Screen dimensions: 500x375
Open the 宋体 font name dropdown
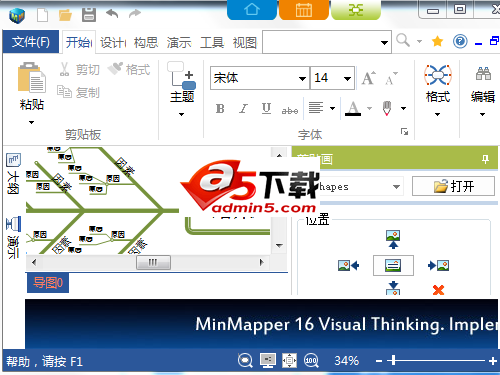click(x=302, y=79)
